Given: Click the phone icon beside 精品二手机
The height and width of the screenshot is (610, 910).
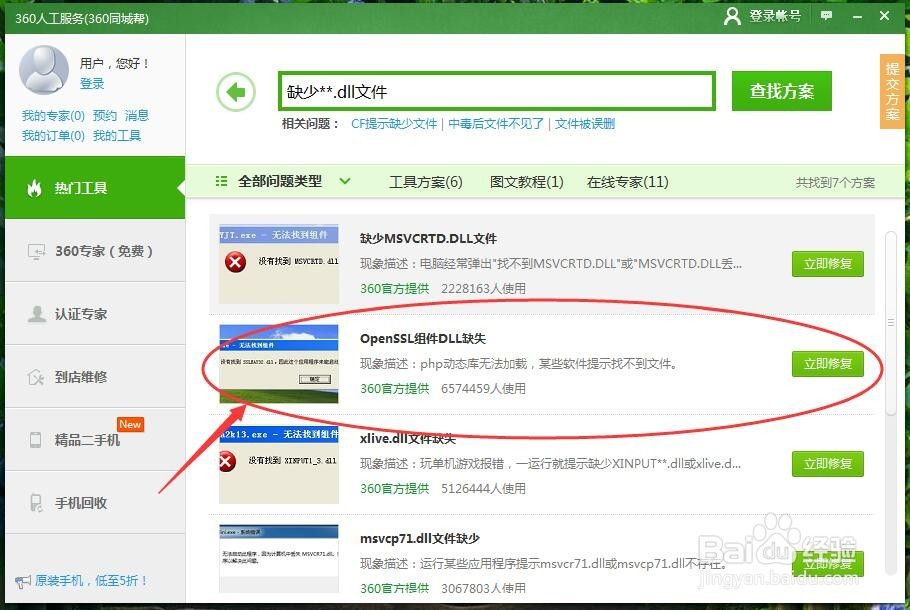Looking at the screenshot, I should pyautogui.click(x=35, y=439).
